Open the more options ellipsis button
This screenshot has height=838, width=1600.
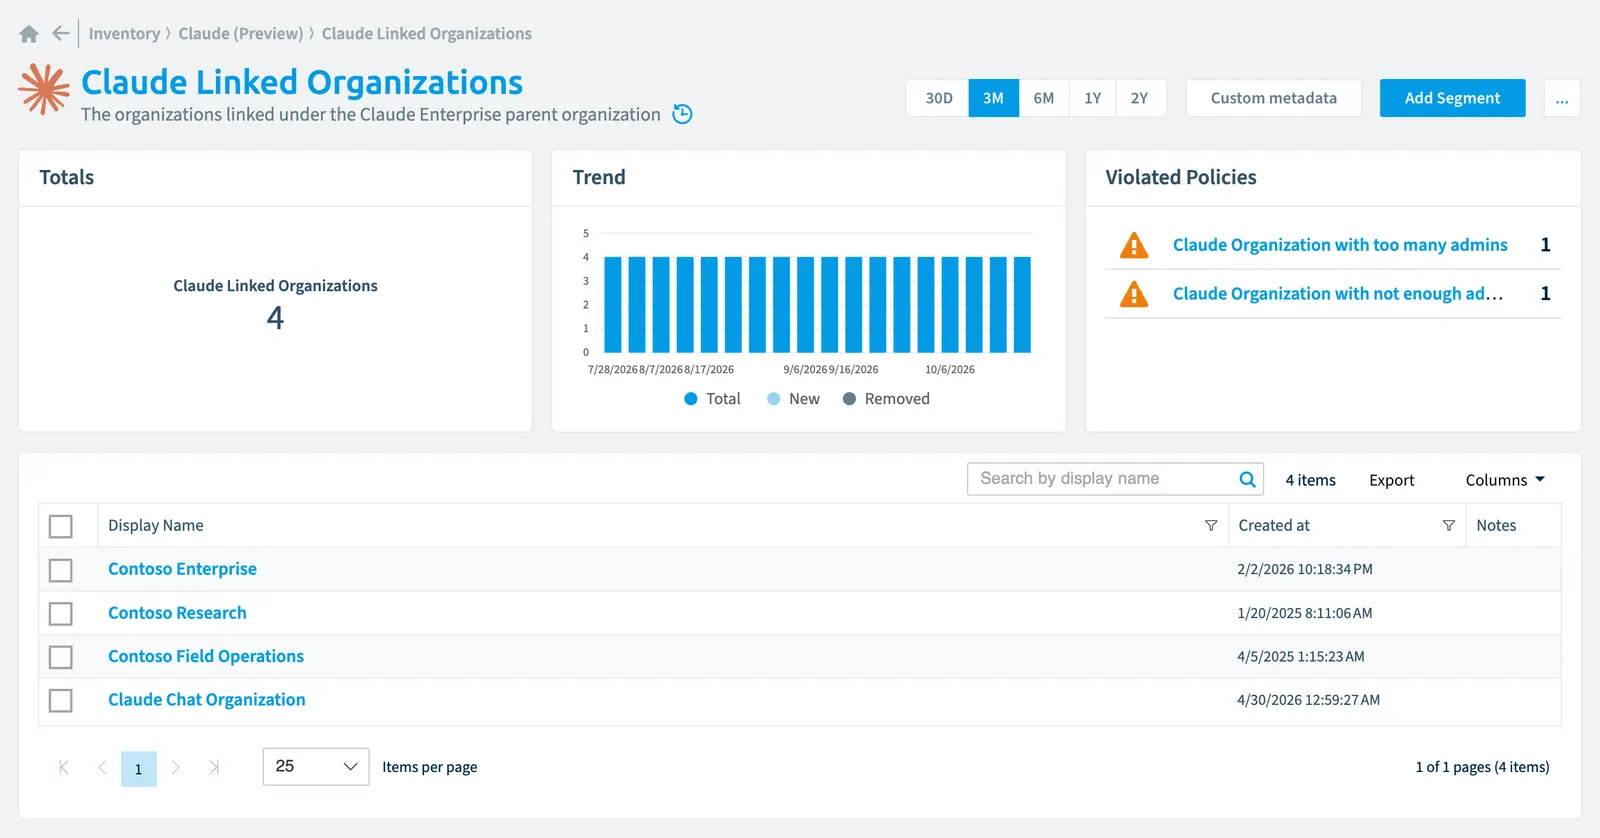[x=1562, y=98]
